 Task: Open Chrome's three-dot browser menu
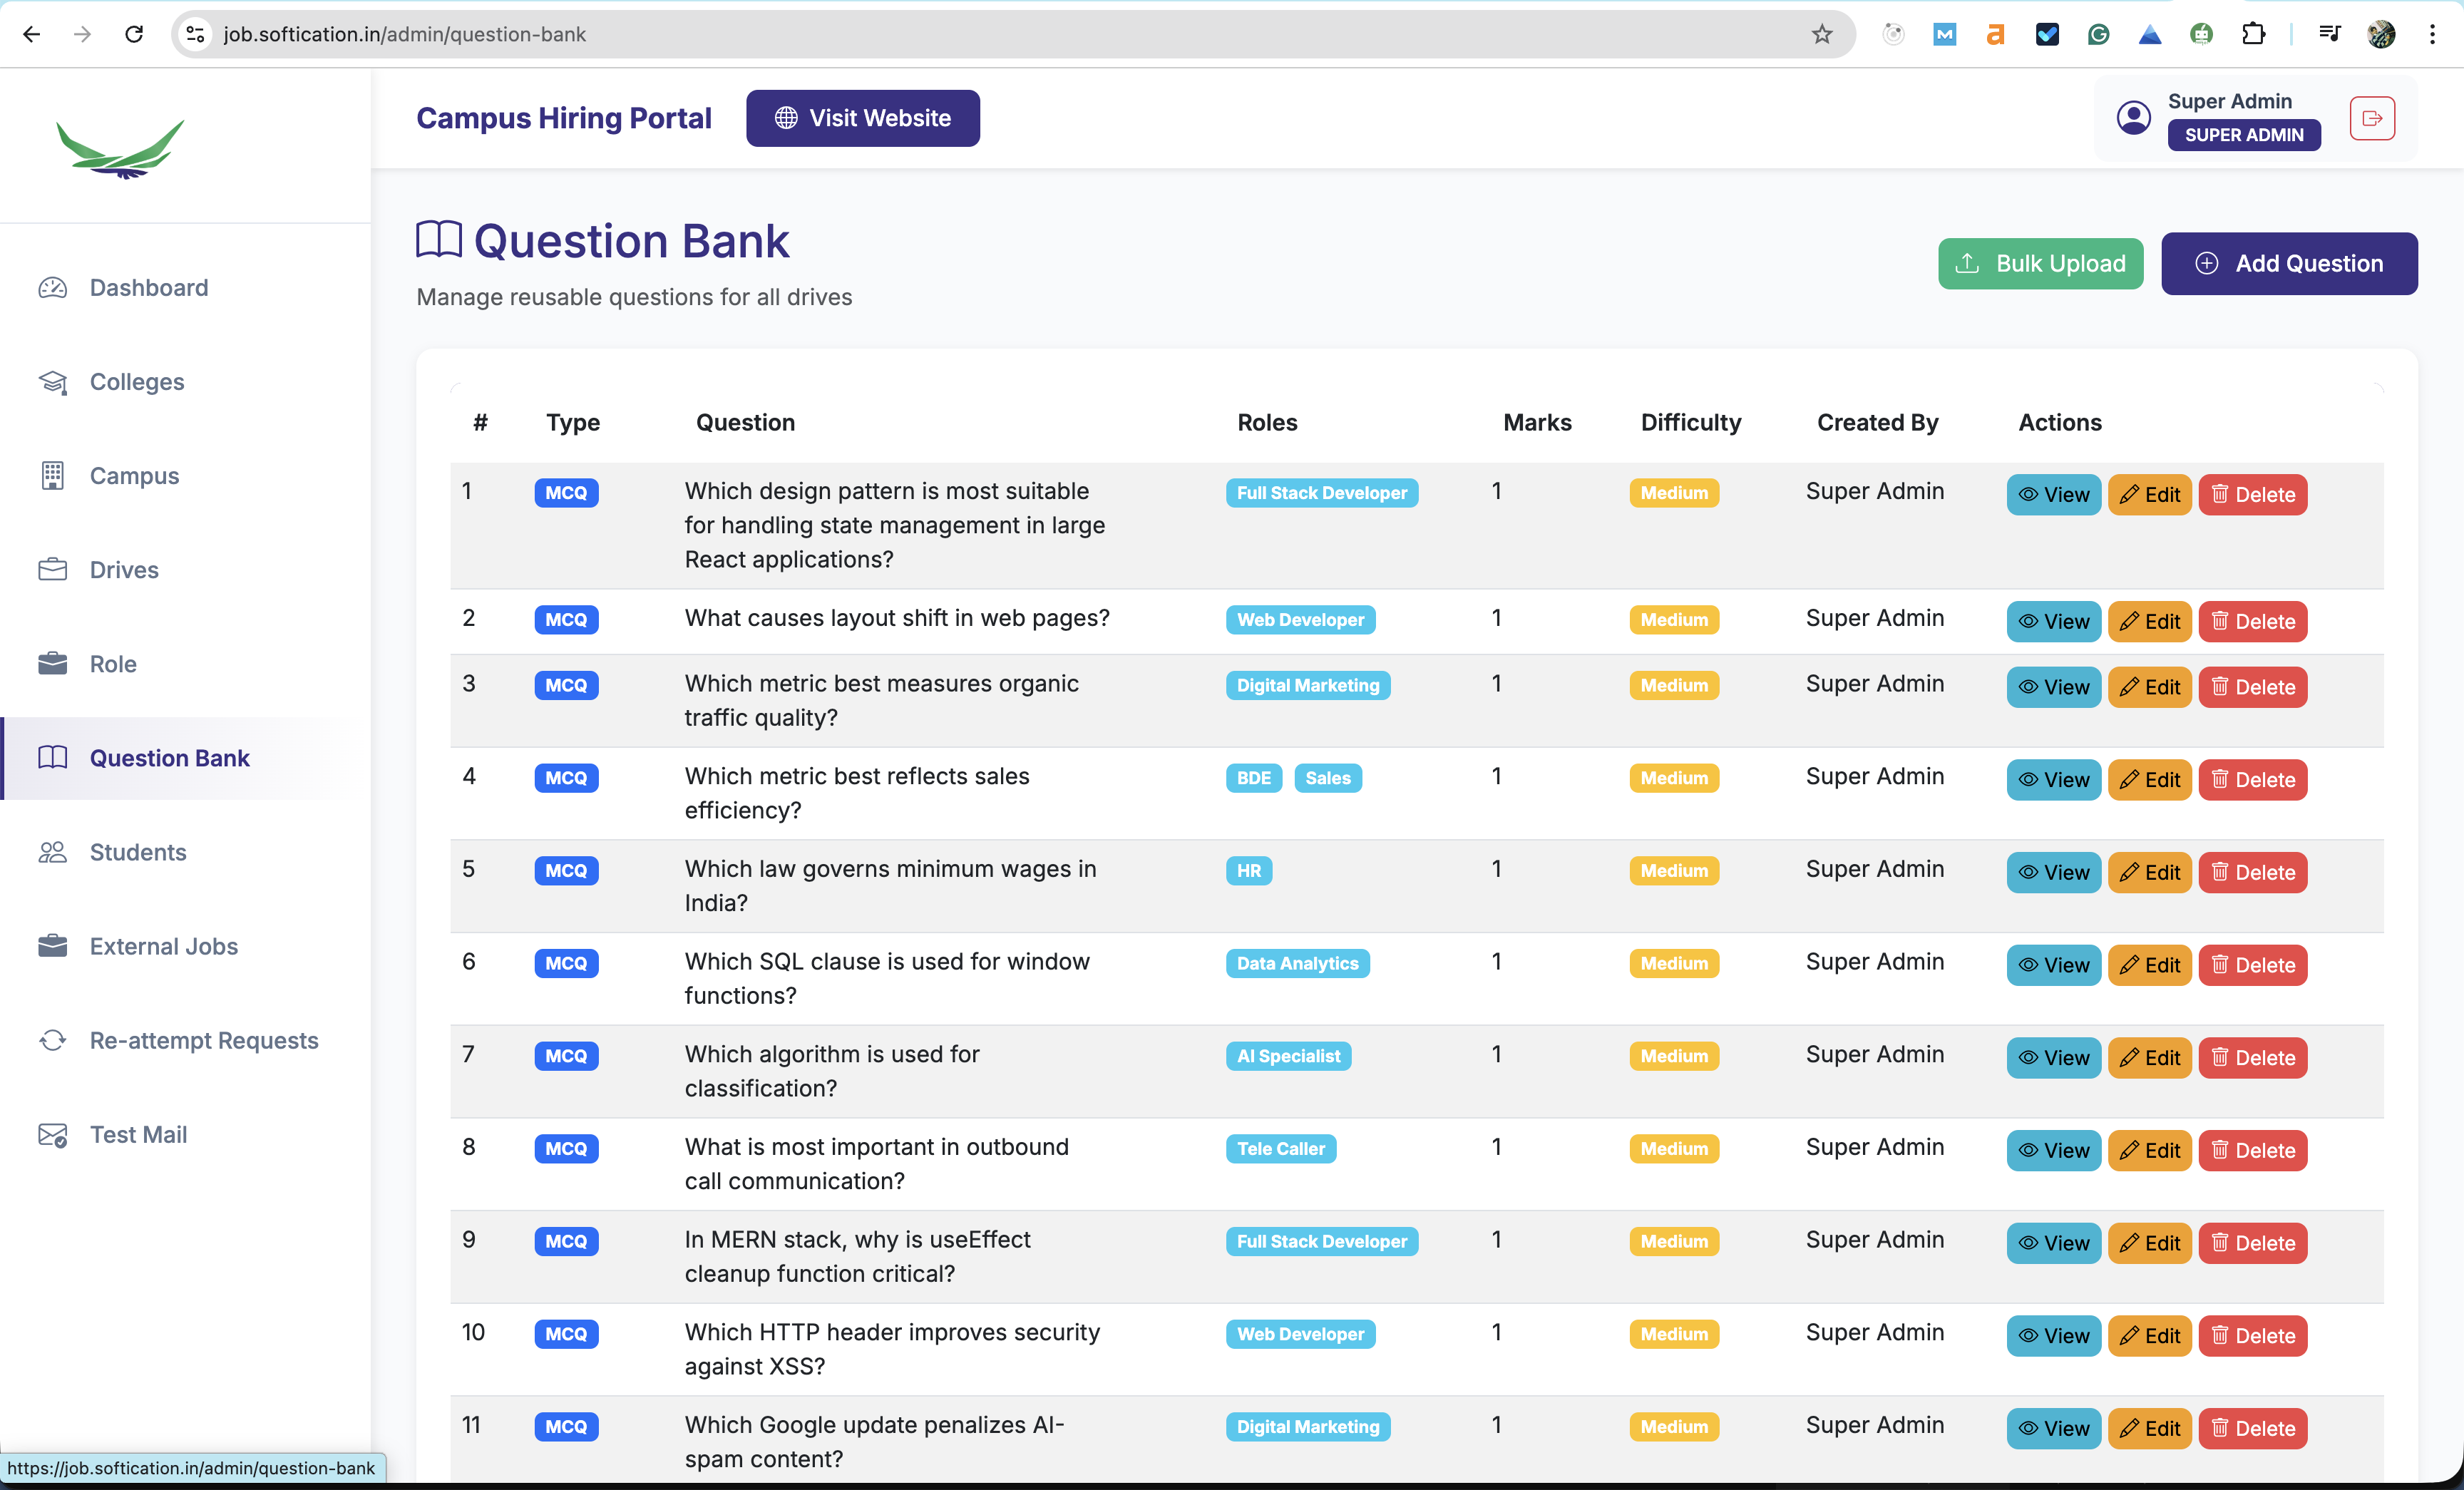2433,33
